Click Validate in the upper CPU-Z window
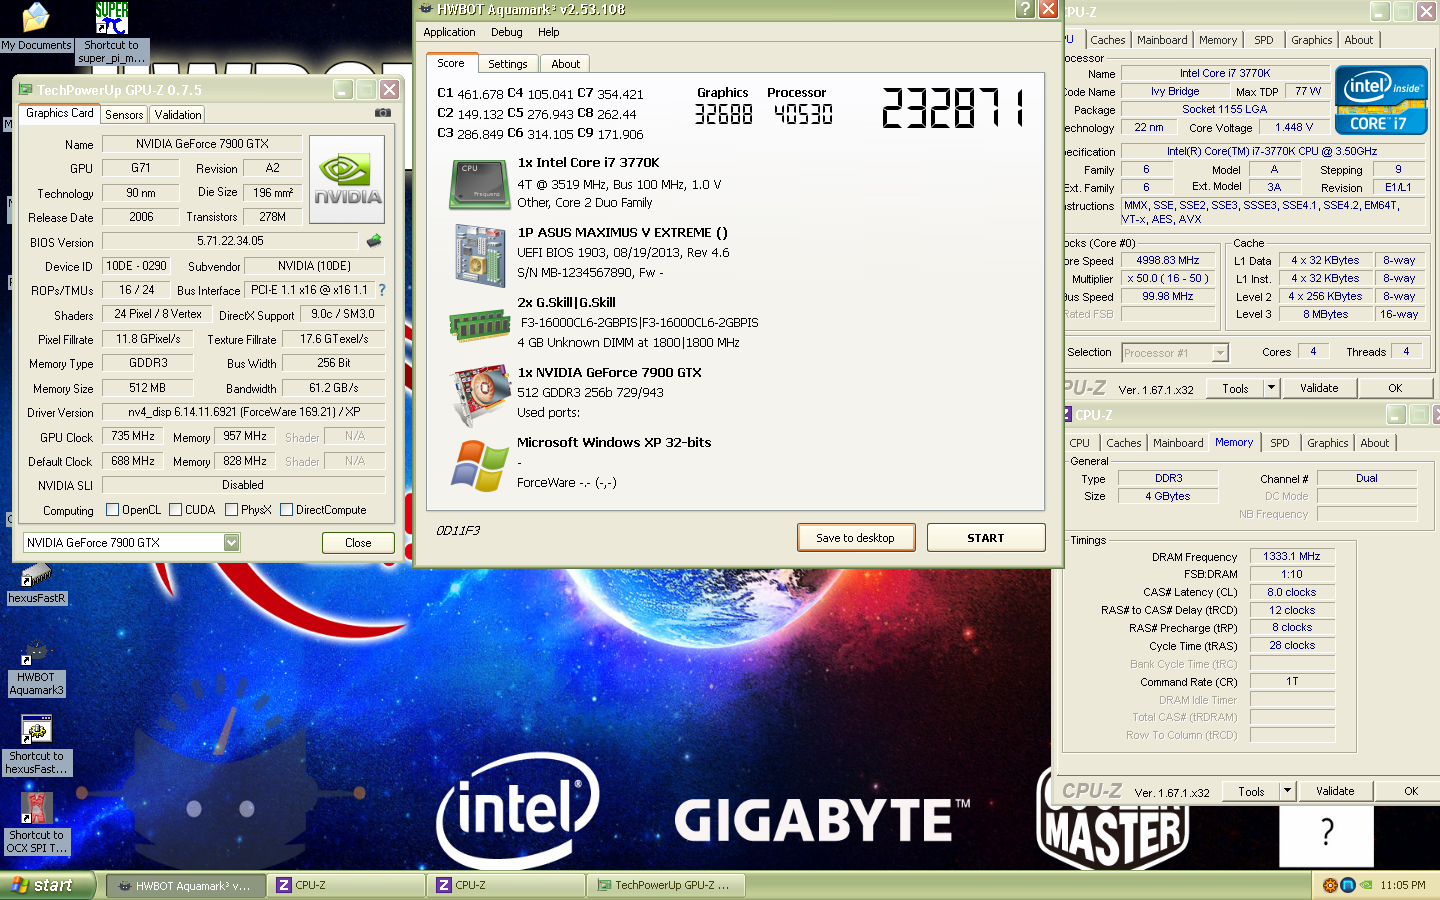Viewport: 1440px width, 900px height. tap(1319, 388)
